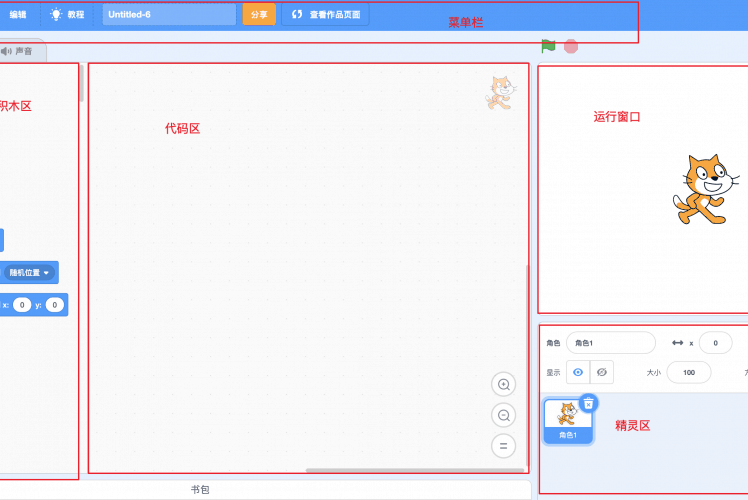Hide the sprite with the crossed-eye icon
Image resolution: width=748 pixels, height=500 pixels.
click(x=602, y=372)
